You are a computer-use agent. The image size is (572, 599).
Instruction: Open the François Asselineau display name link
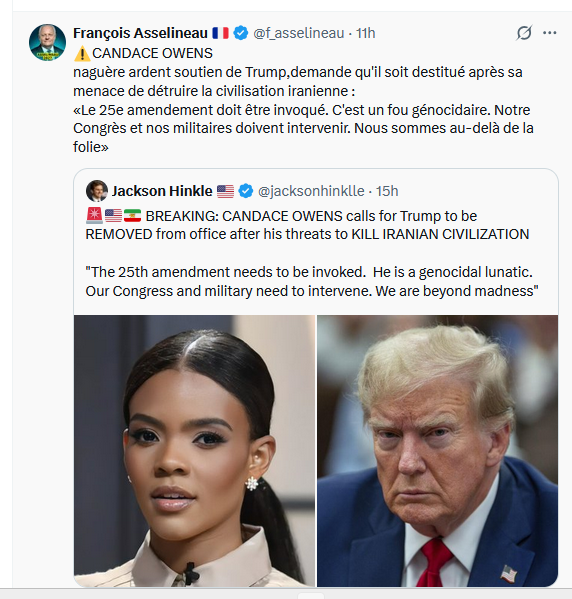[x=140, y=33]
